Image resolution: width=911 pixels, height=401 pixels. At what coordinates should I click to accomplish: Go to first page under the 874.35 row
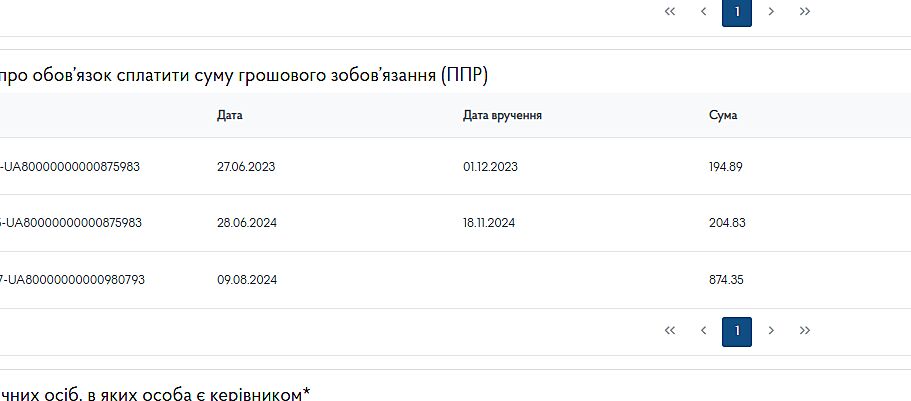(670, 331)
